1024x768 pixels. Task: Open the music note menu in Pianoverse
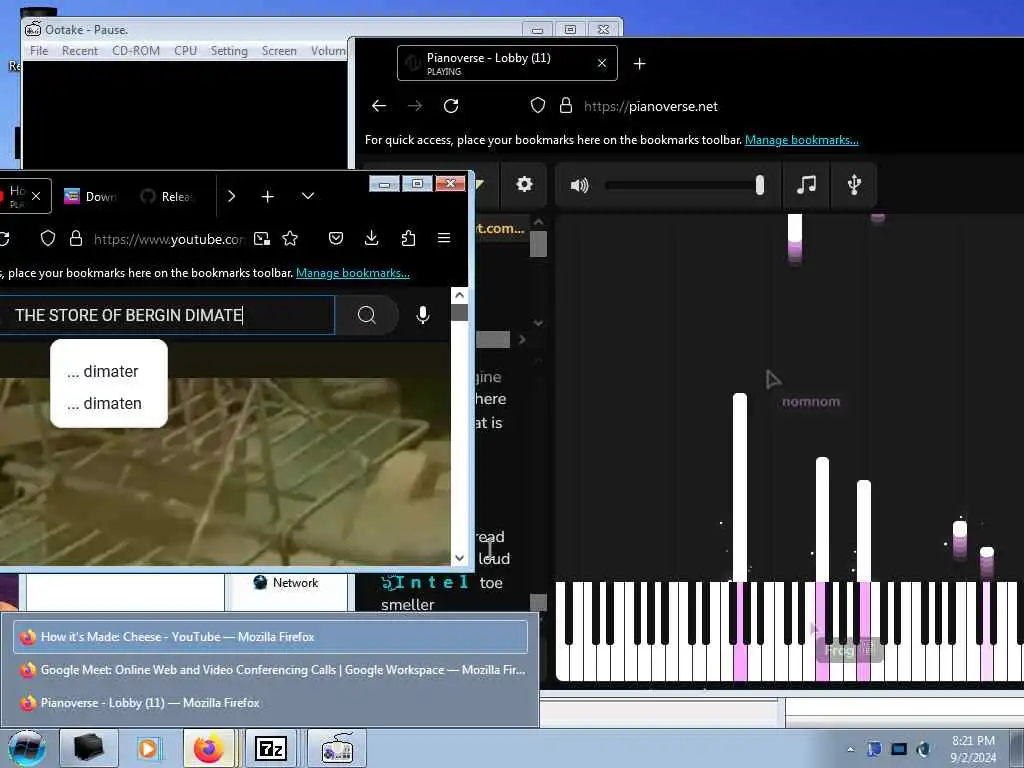tap(806, 185)
